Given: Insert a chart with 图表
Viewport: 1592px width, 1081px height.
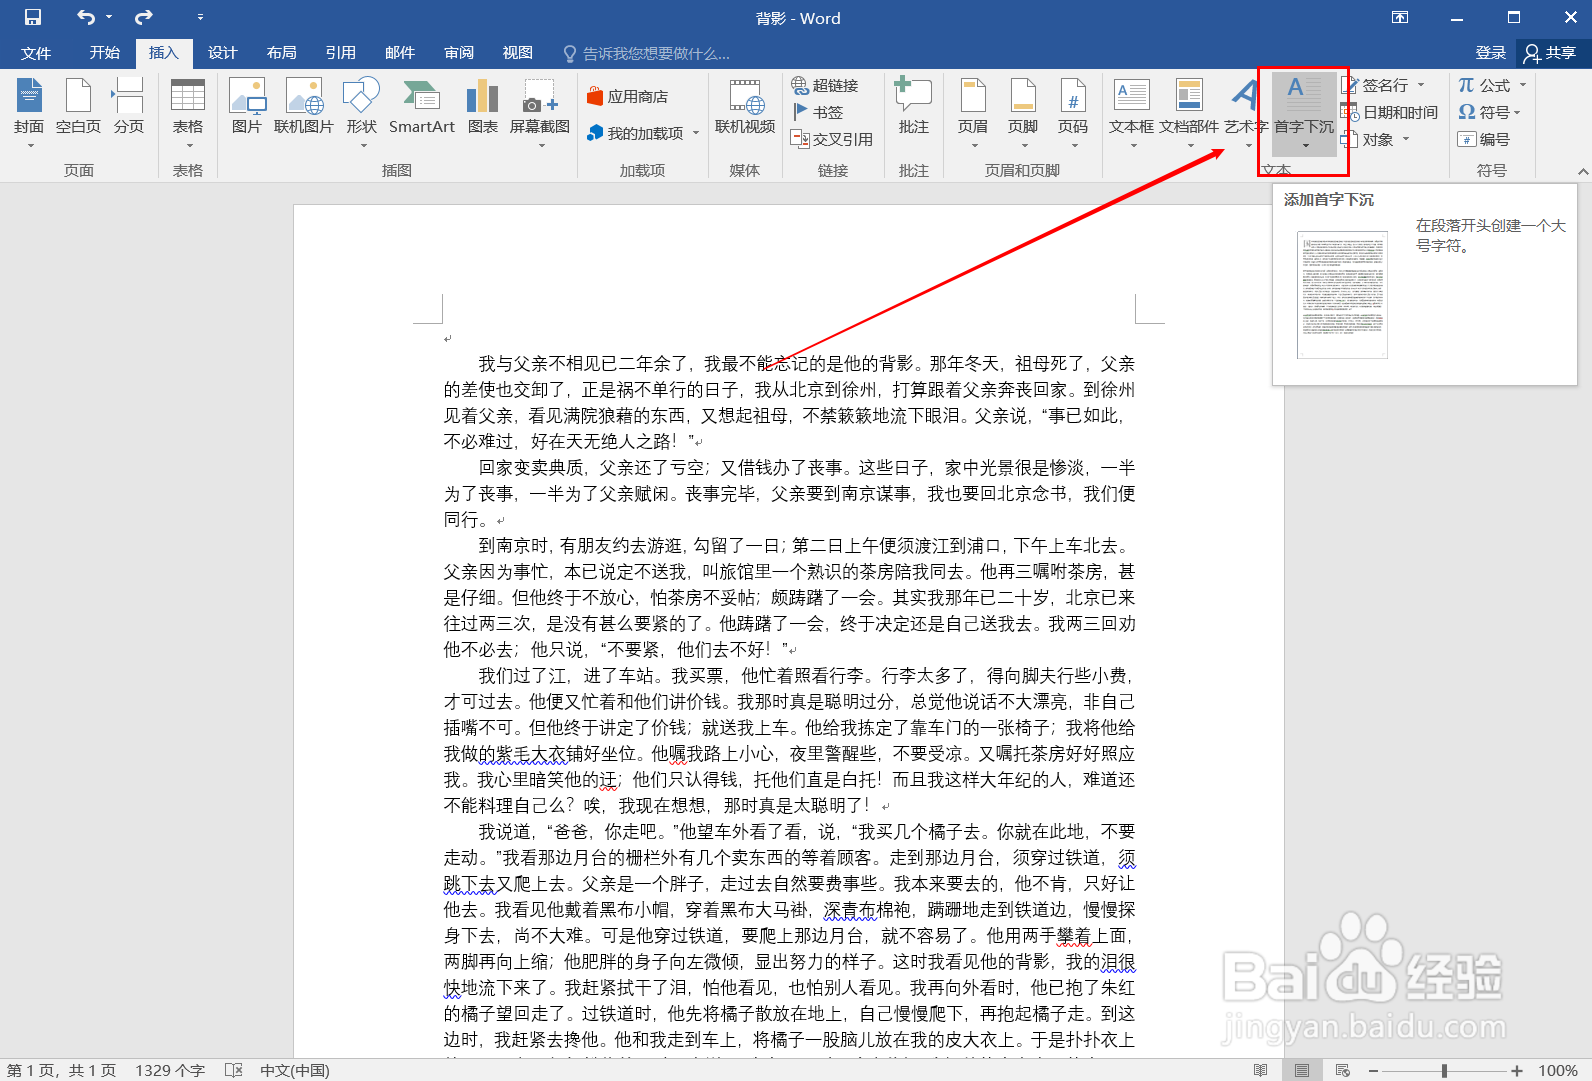Looking at the screenshot, I should tap(483, 106).
